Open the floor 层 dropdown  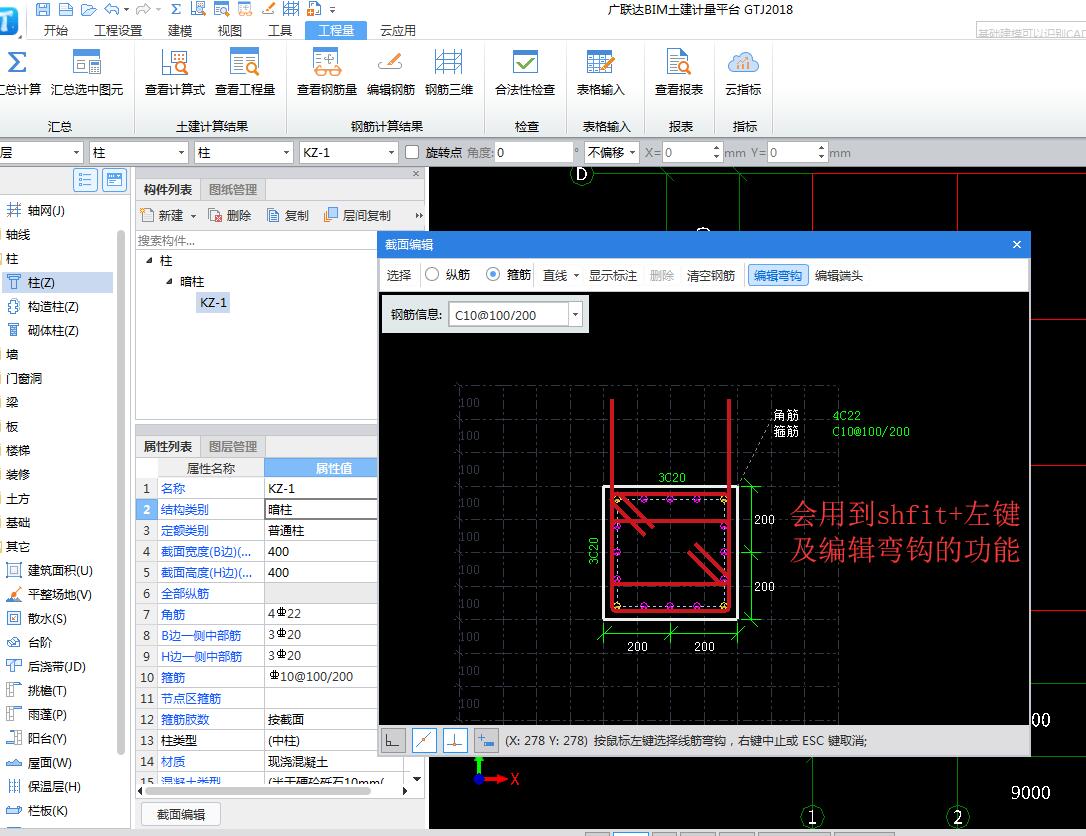[x=76, y=152]
